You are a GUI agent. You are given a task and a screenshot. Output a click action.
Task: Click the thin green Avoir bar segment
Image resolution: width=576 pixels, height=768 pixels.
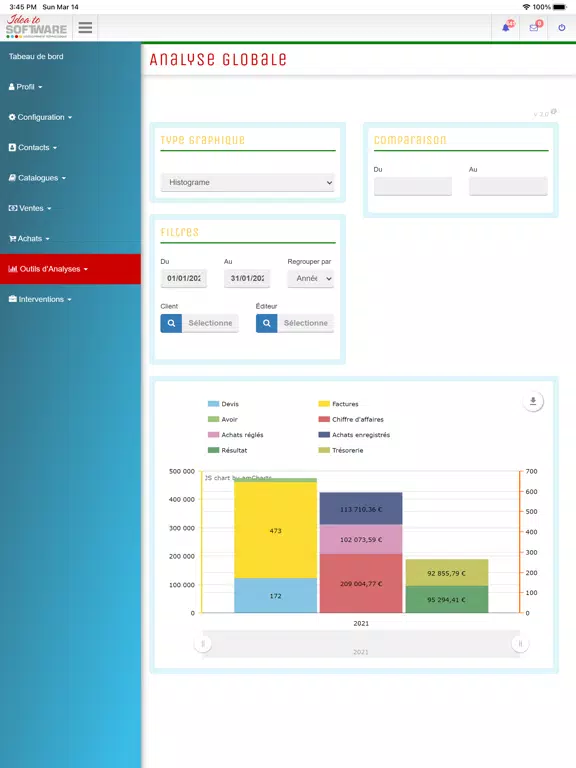click(276, 480)
